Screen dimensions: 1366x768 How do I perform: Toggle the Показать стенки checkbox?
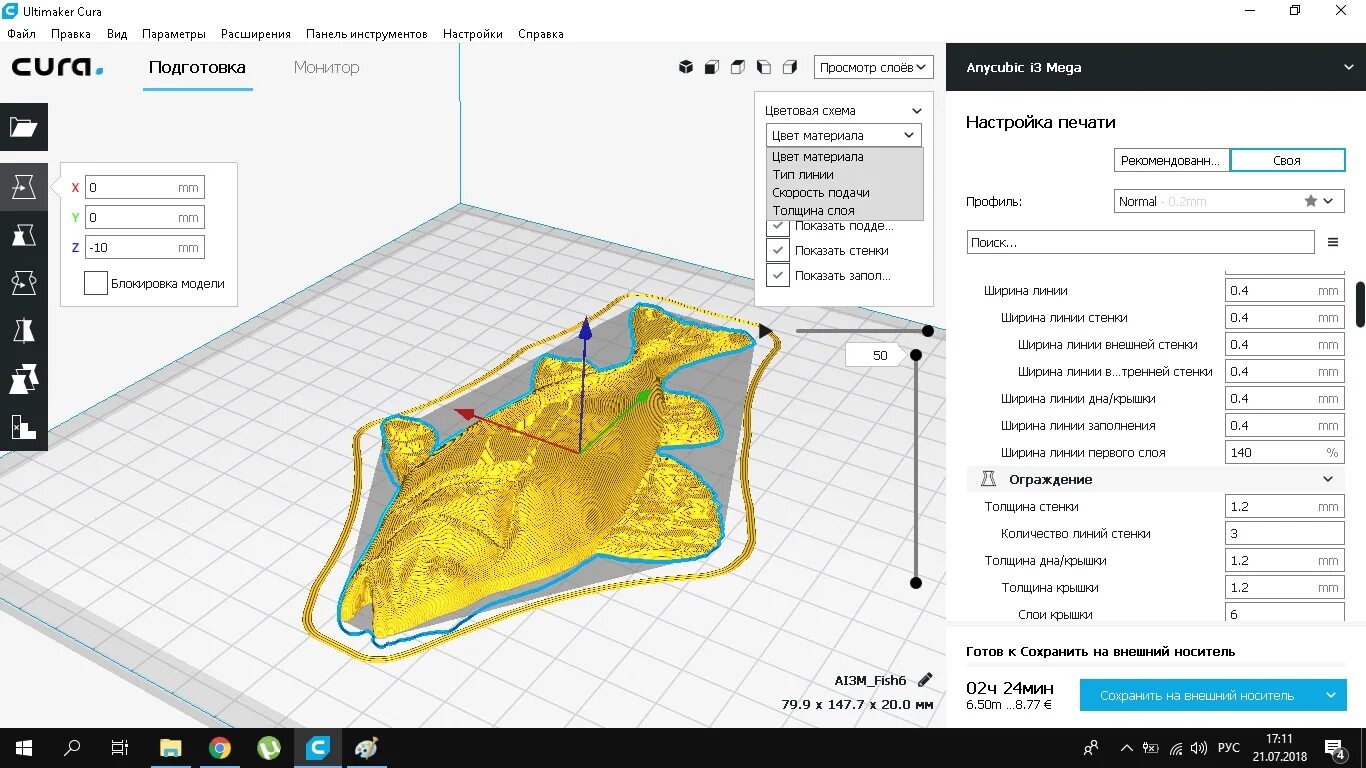[778, 250]
